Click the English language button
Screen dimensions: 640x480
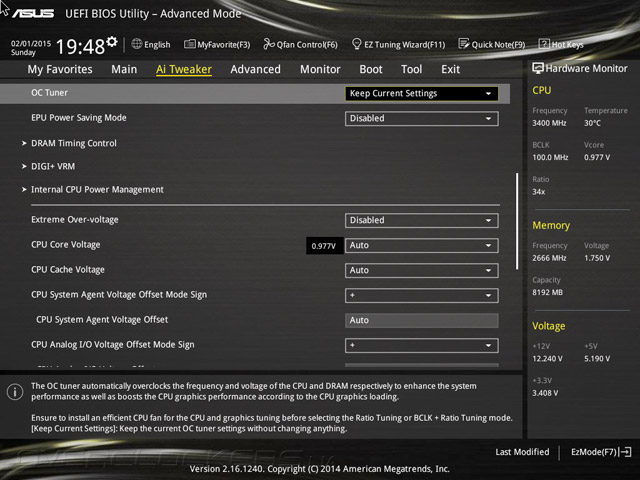click(x=157, y=44)
